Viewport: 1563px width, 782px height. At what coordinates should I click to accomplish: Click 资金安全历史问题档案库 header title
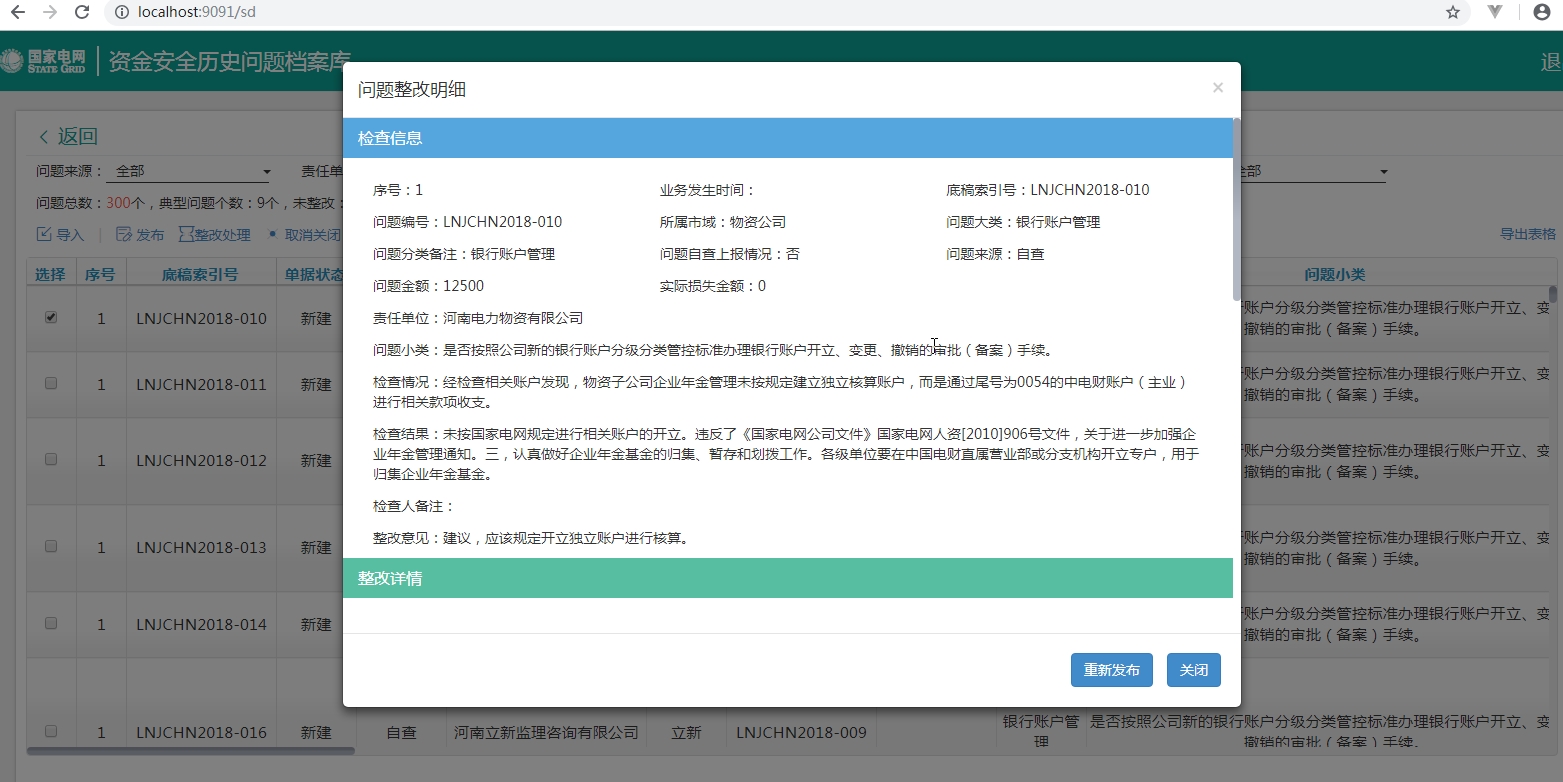pos(229,61)
